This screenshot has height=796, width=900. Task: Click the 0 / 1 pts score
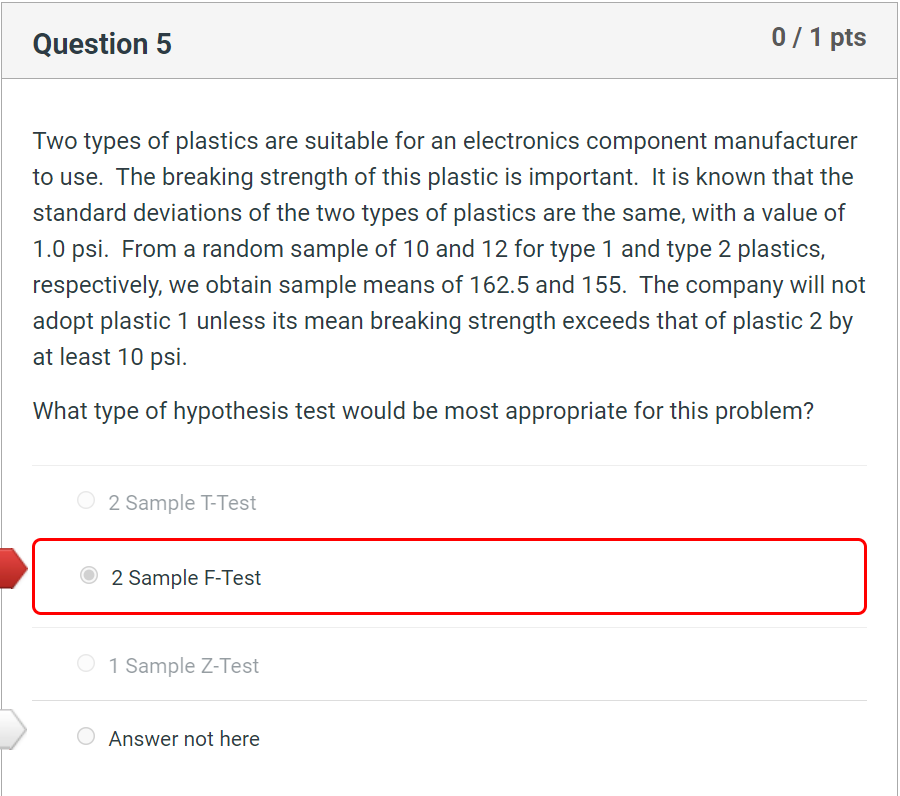point(818,38)
